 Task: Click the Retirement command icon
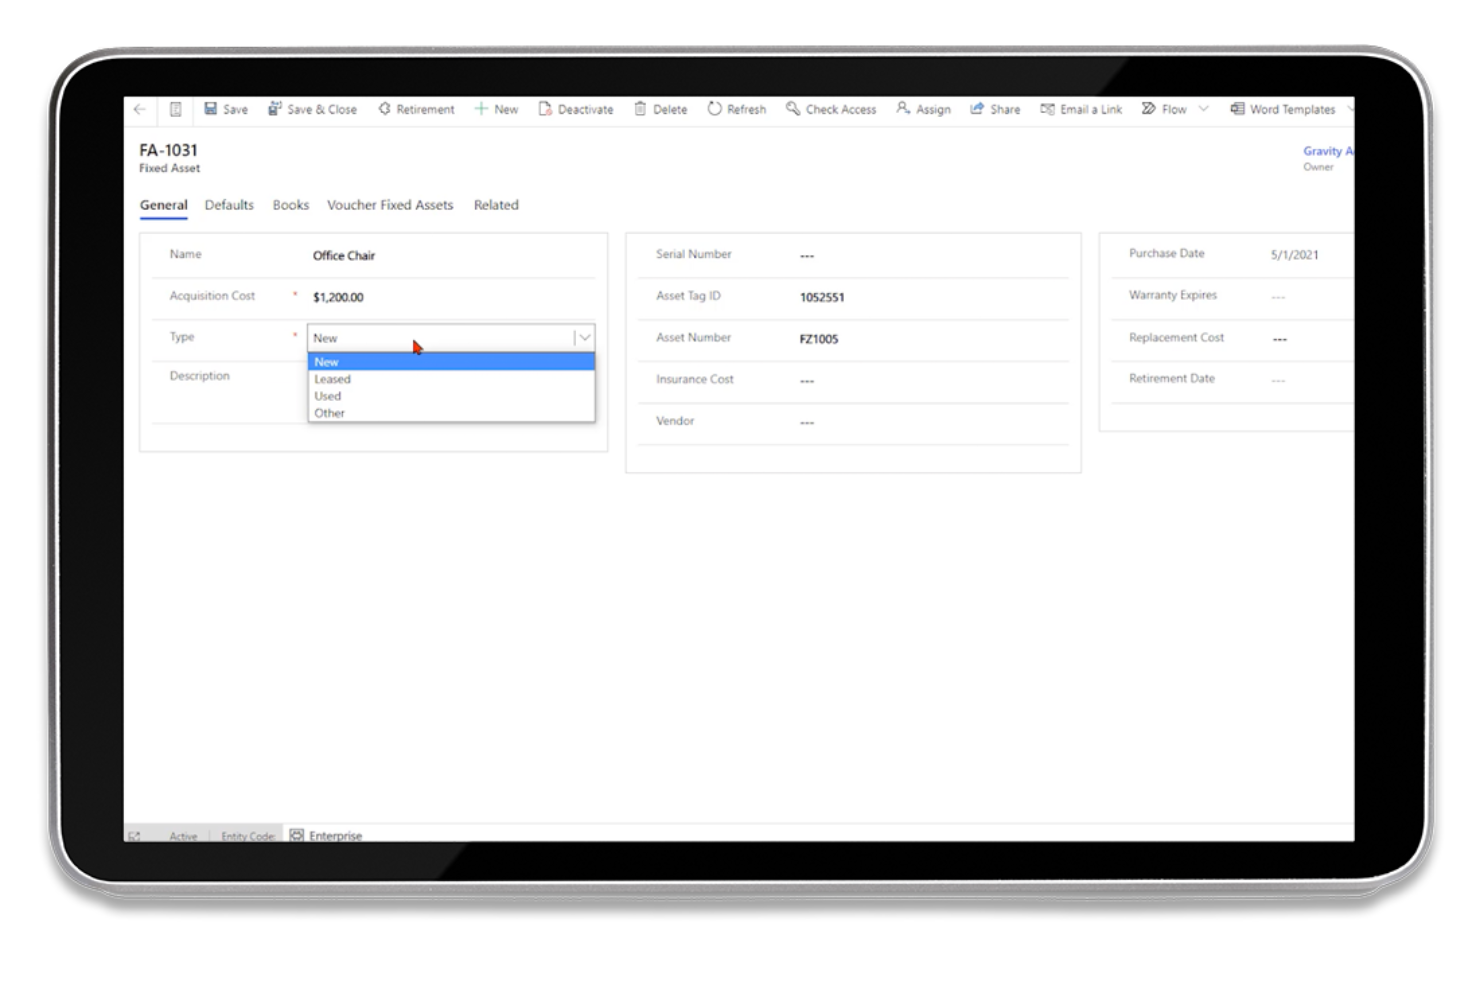(x=385, y=109)
